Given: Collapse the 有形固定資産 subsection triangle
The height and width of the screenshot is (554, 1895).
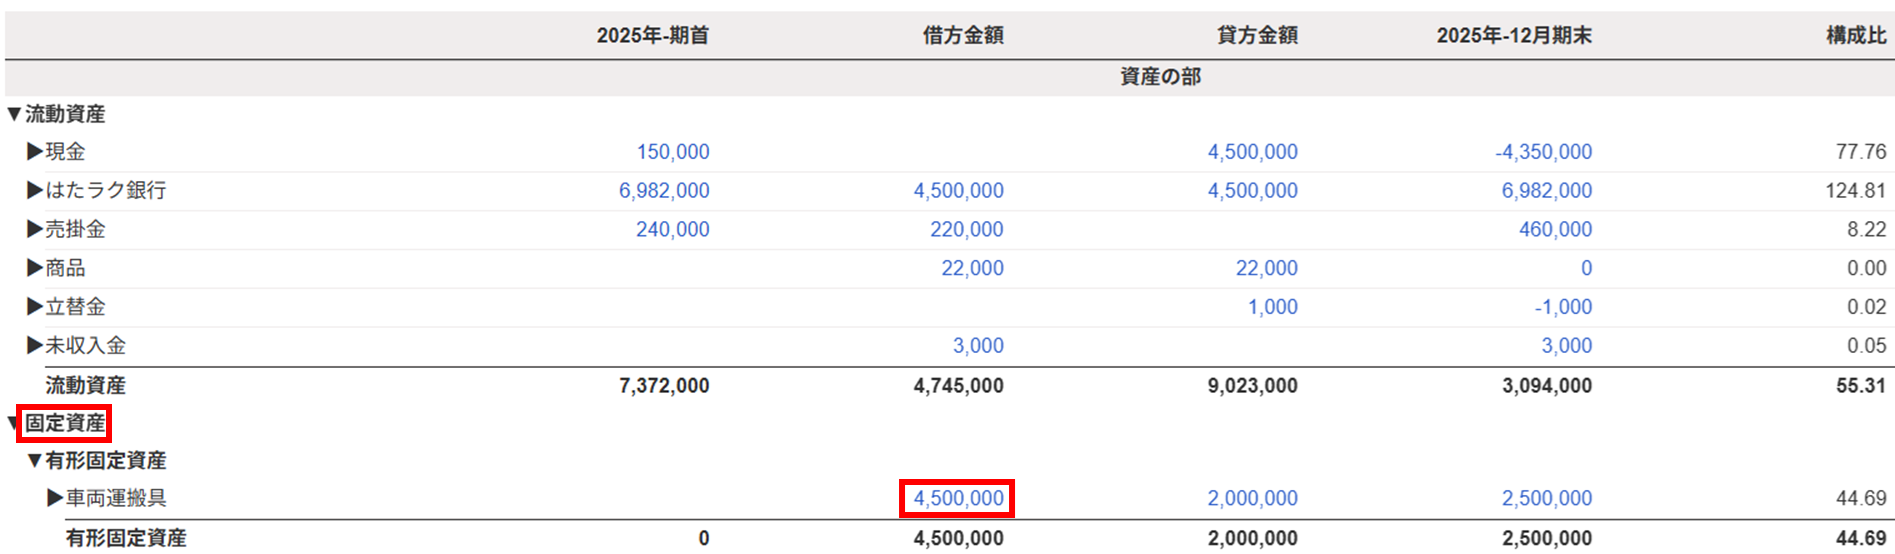Looking at the screenshot, I should [35, 461].
